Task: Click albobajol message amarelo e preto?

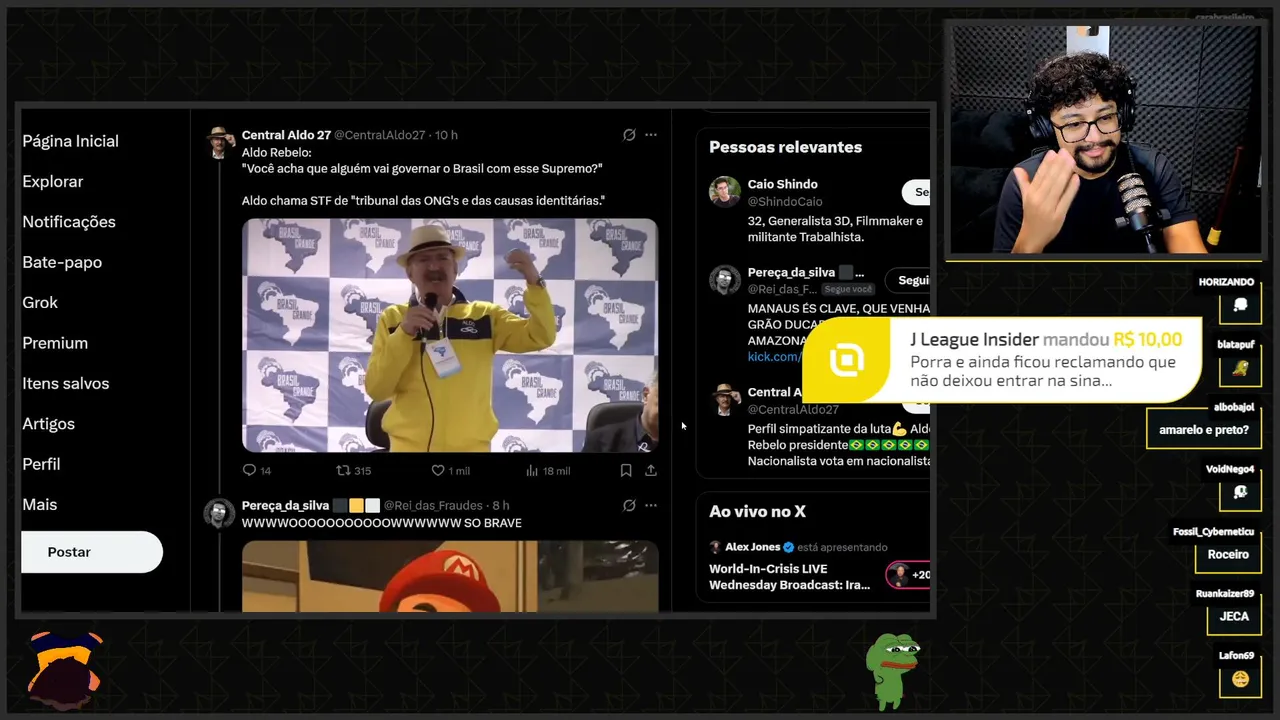Action: pyautogui.click(x=1204, y=430)
